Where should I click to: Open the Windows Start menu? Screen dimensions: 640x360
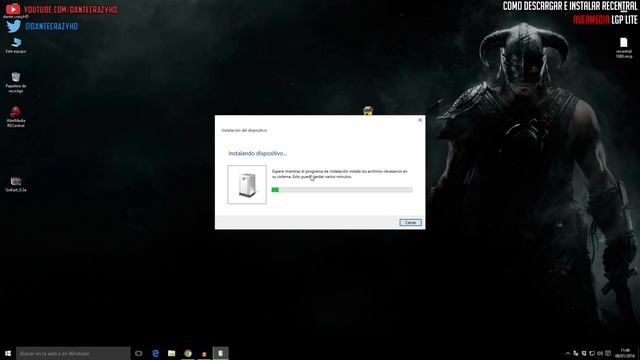tap(8, 353)
